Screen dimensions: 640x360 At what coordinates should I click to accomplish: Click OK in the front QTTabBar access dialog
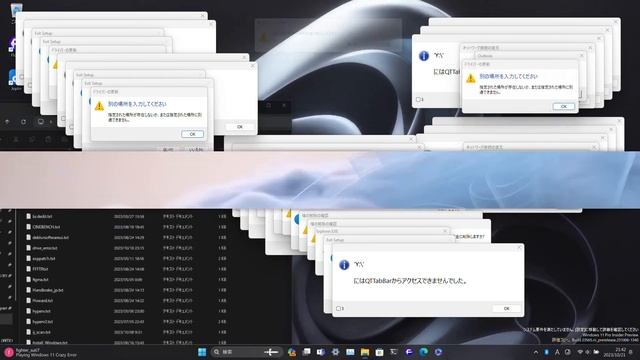click(507, 309)
